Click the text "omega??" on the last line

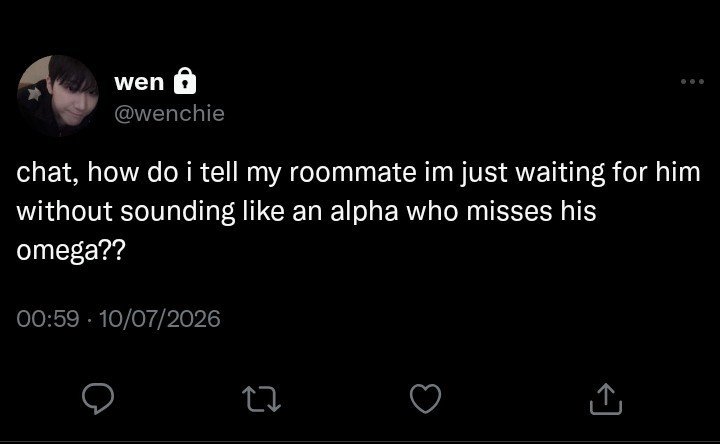pyautogui.click(x=71, y=252)
